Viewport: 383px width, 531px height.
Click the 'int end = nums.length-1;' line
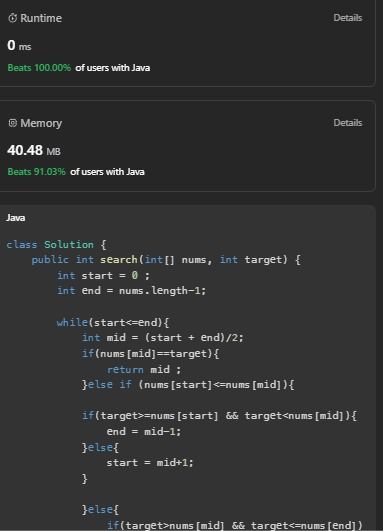tap(131, 291)
